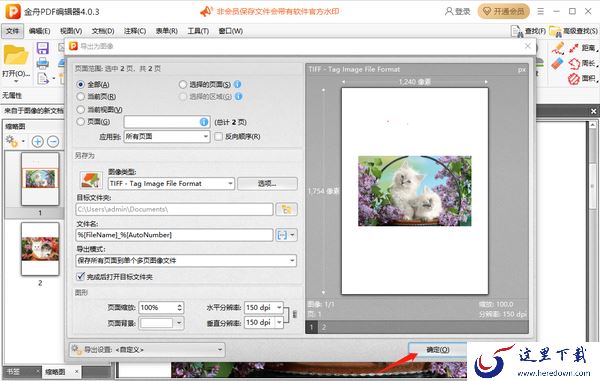The width and height of the screenshot is (600, 381).
Task: Click the hamburger menu icon in title bar
Action: click(x=540, y=11)
